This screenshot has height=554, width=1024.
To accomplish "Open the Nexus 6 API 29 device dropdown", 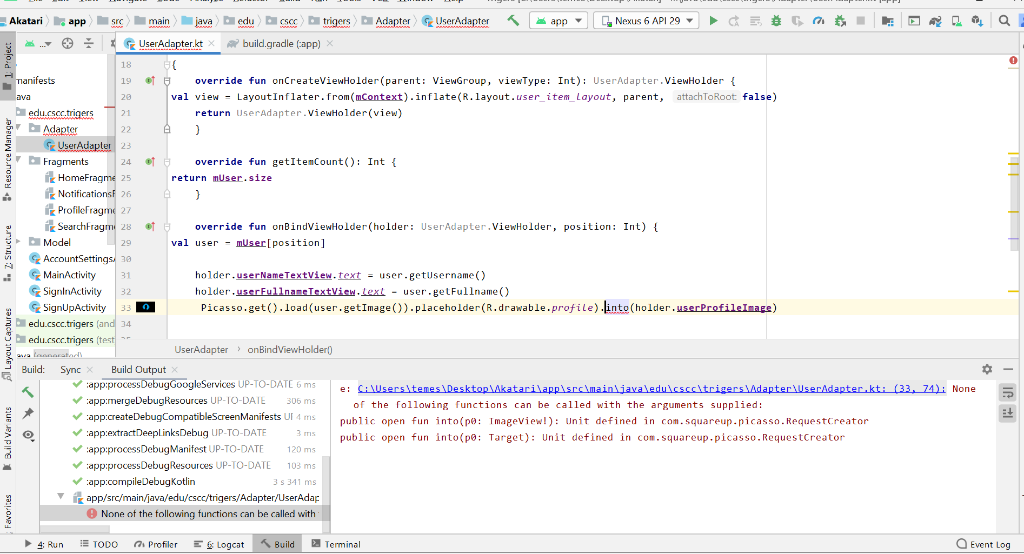I will 646,21.
